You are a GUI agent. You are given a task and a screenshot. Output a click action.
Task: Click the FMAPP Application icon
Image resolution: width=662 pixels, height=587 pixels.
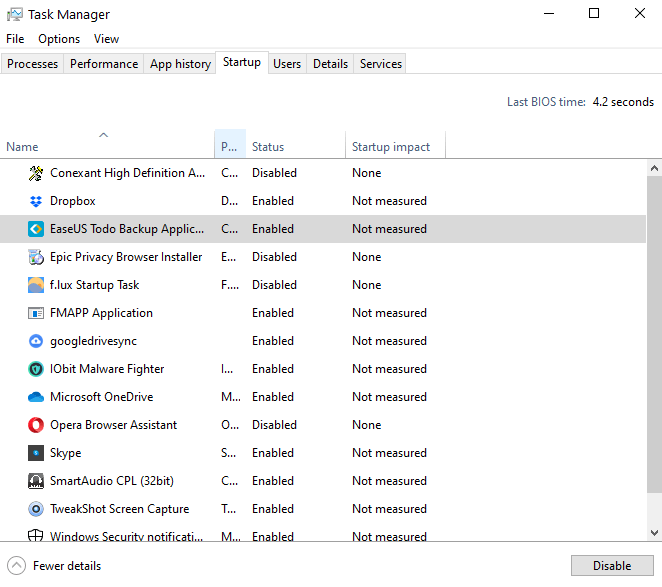[x=36, y=313]
